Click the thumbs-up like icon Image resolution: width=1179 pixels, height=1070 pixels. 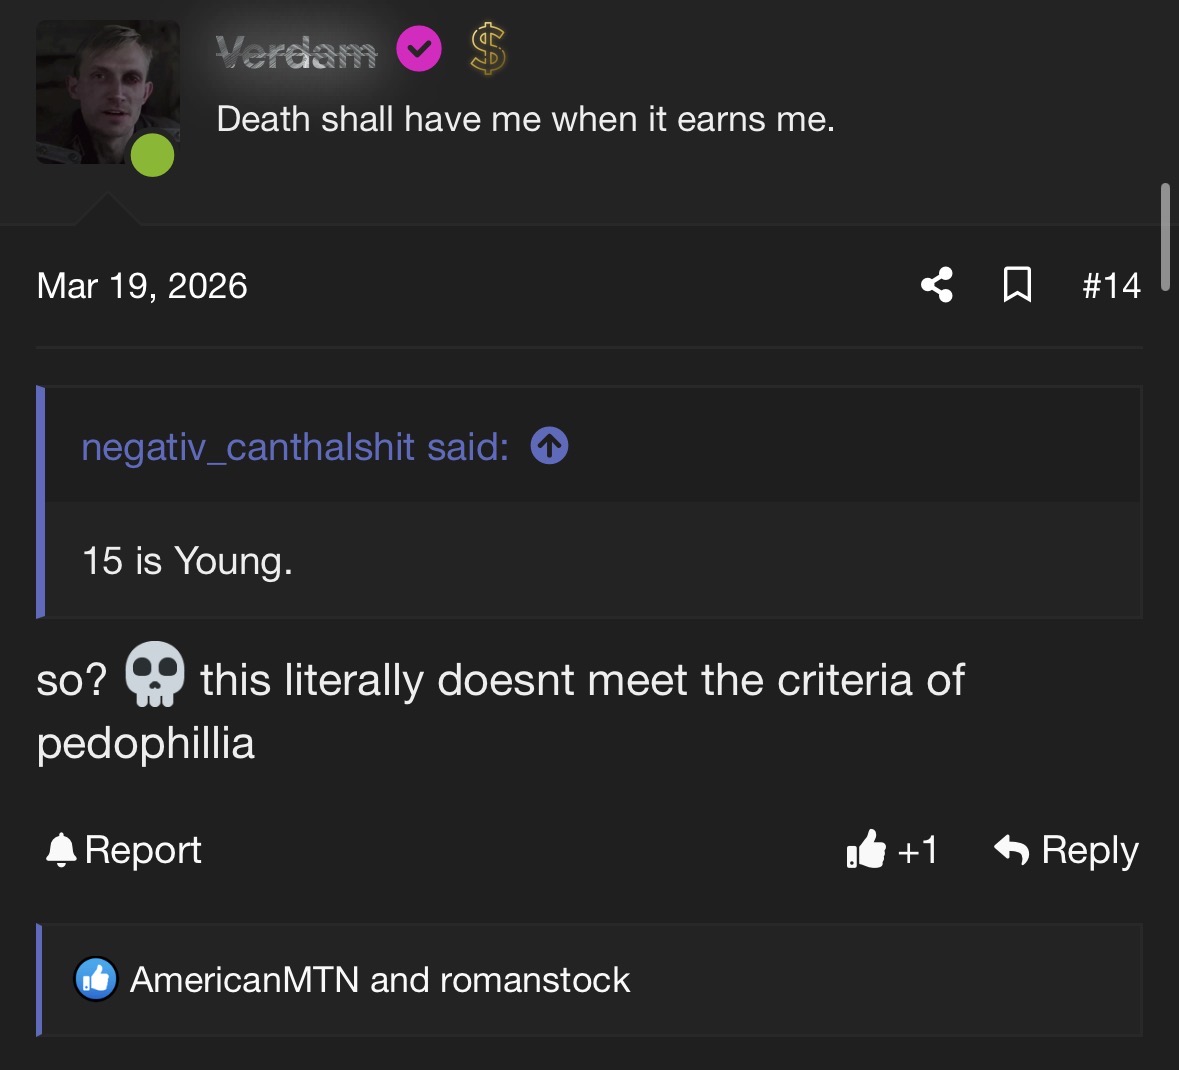coord(866,850)
